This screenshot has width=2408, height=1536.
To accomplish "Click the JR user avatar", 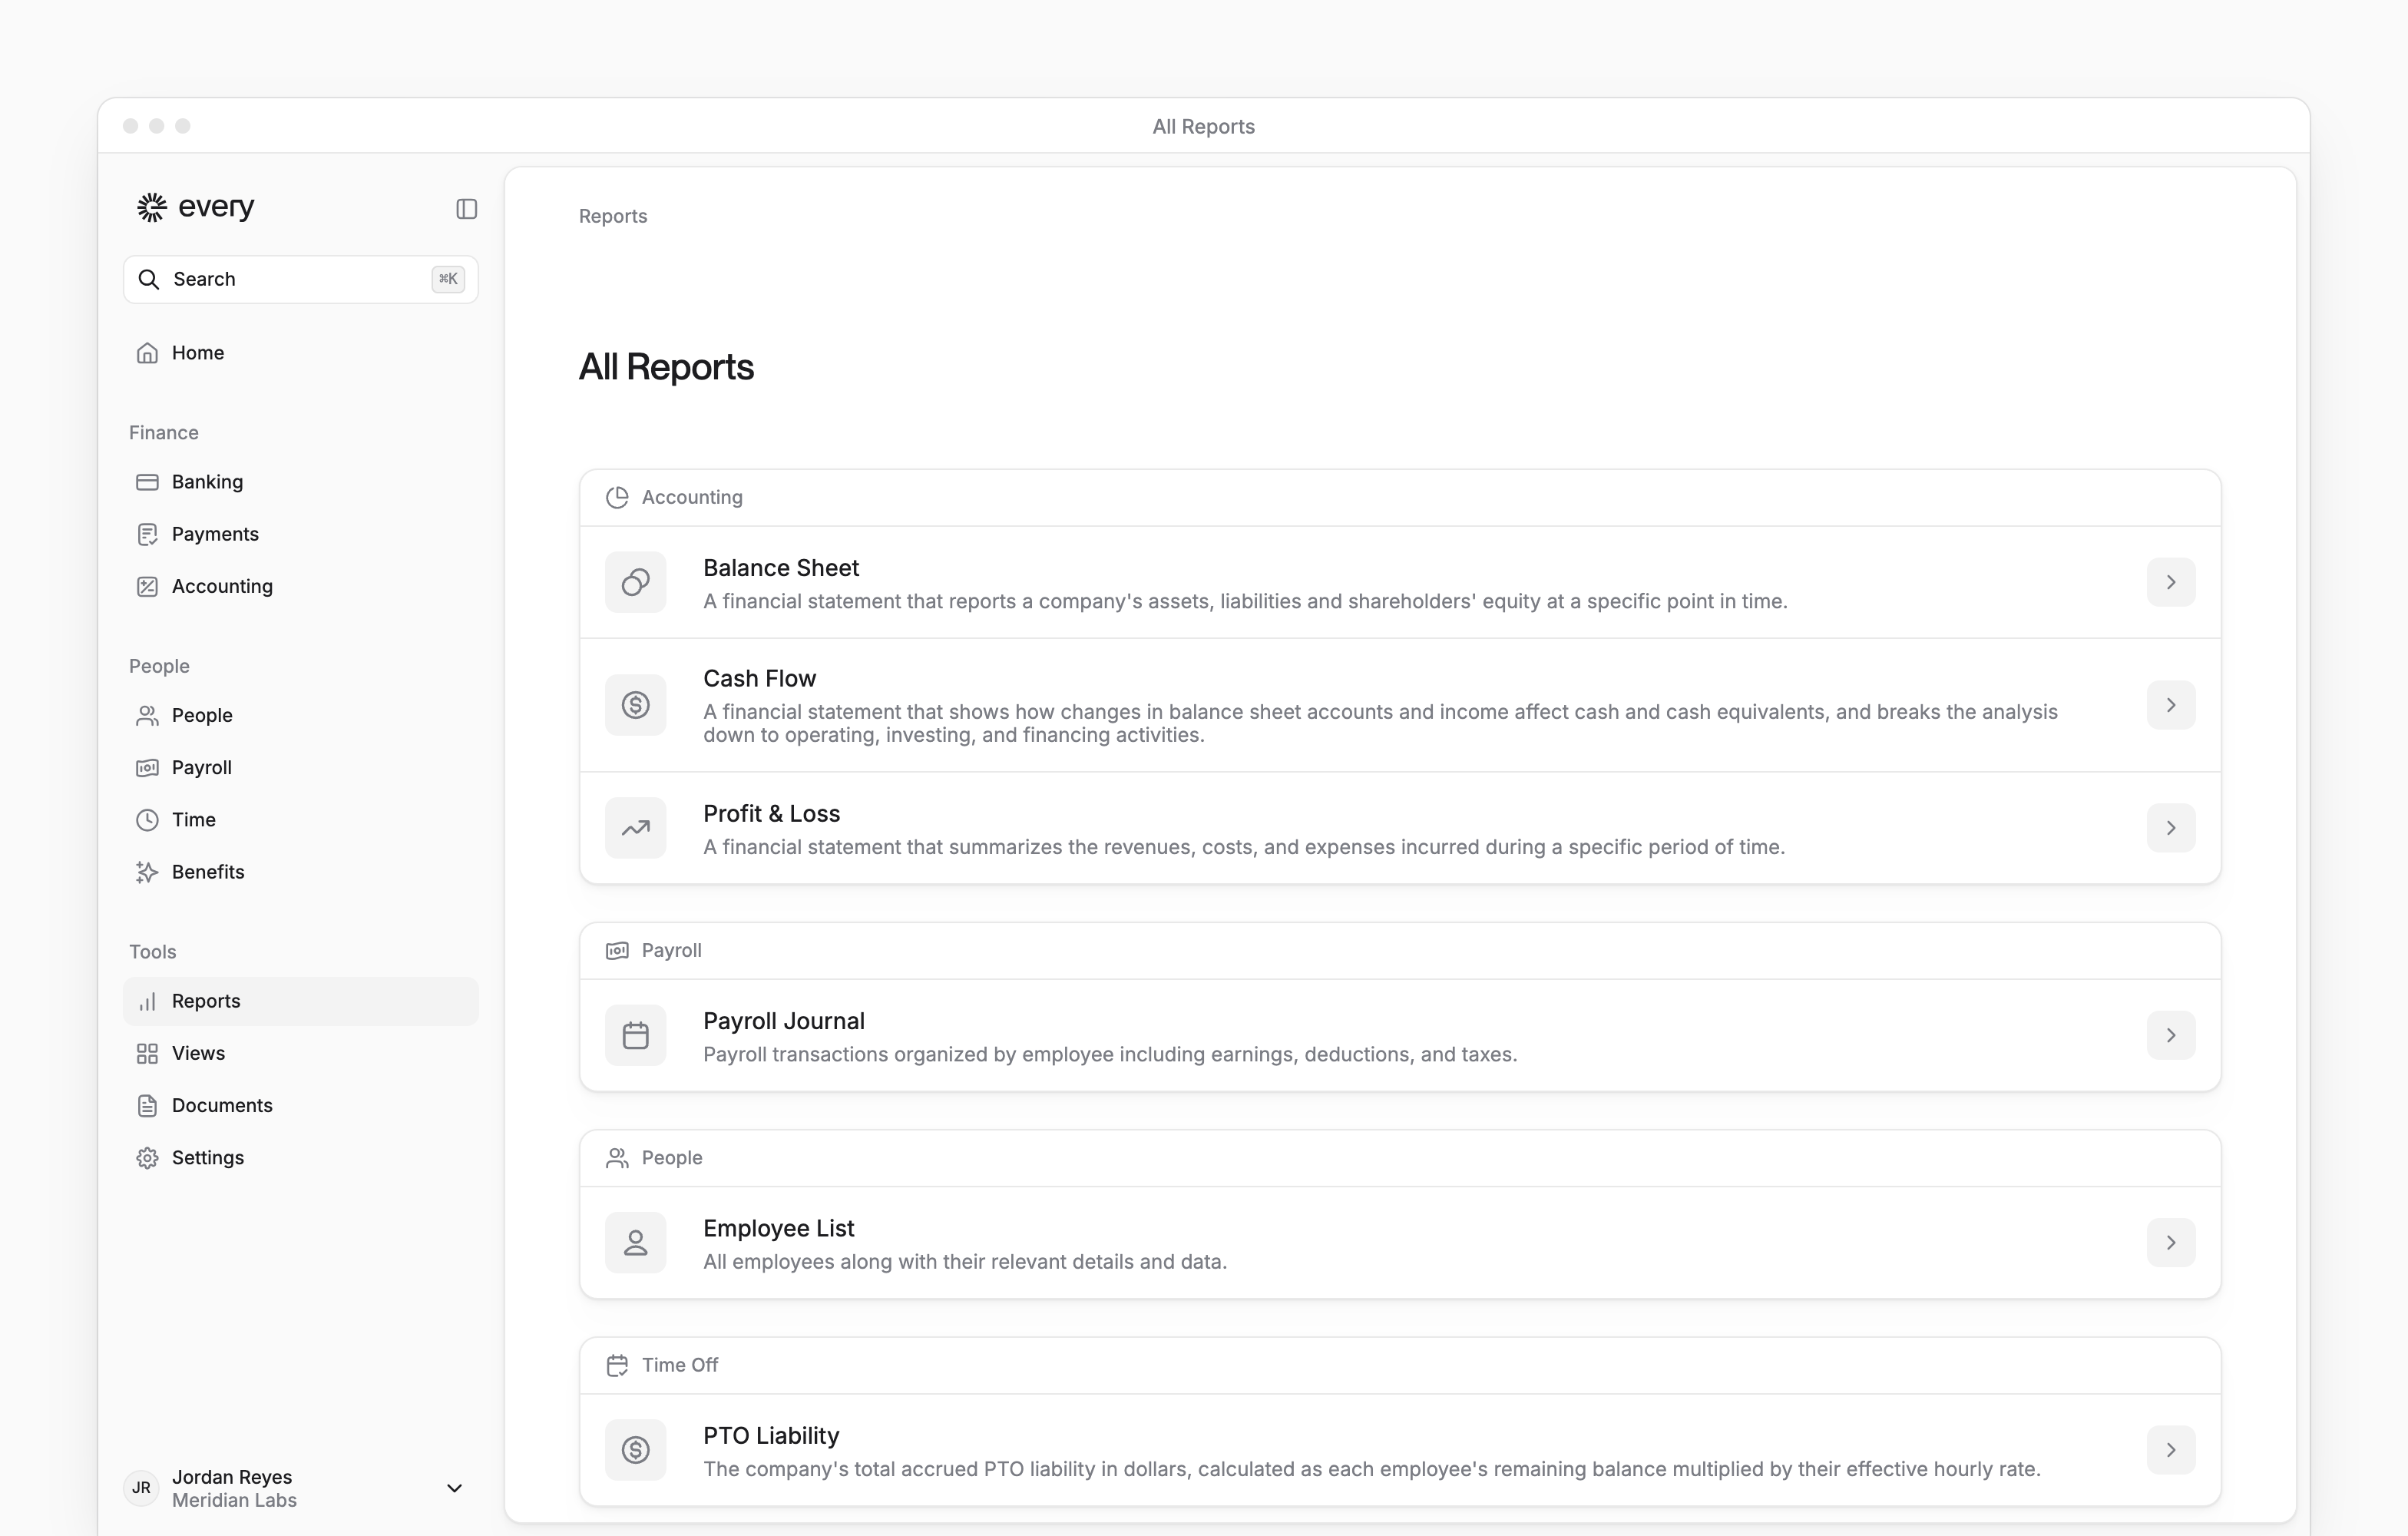I will [142, 1488].
